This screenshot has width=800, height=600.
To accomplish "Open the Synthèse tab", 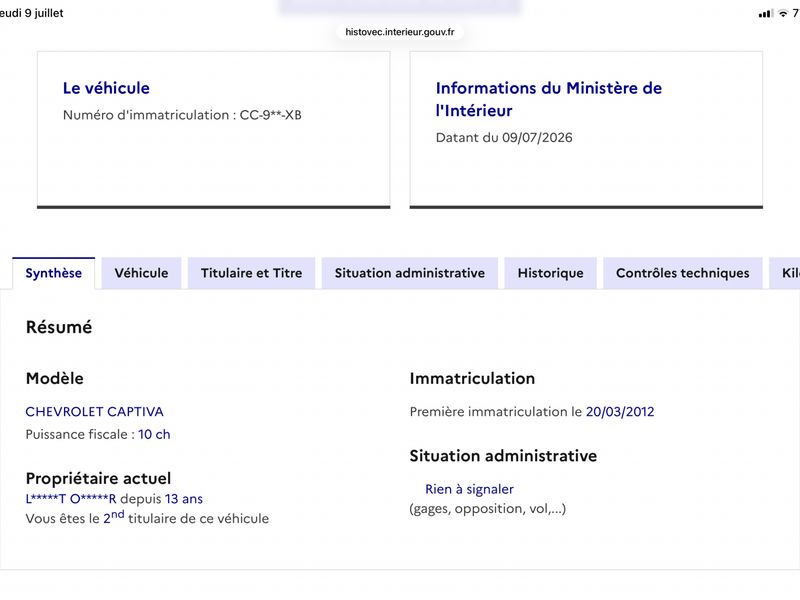I will click(x=54, y=273).
